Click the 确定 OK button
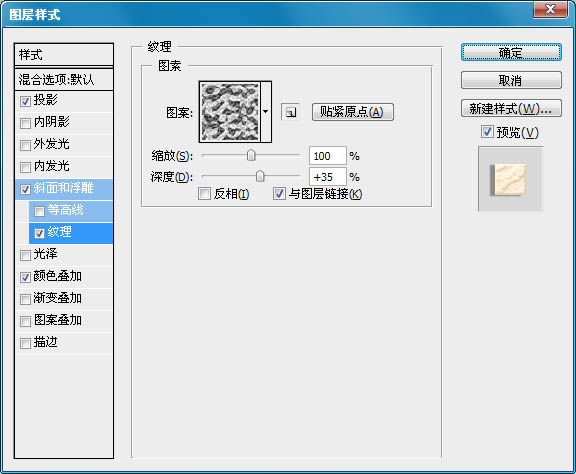The height and width of the screenshot is (474, 576). pos(511,53)
